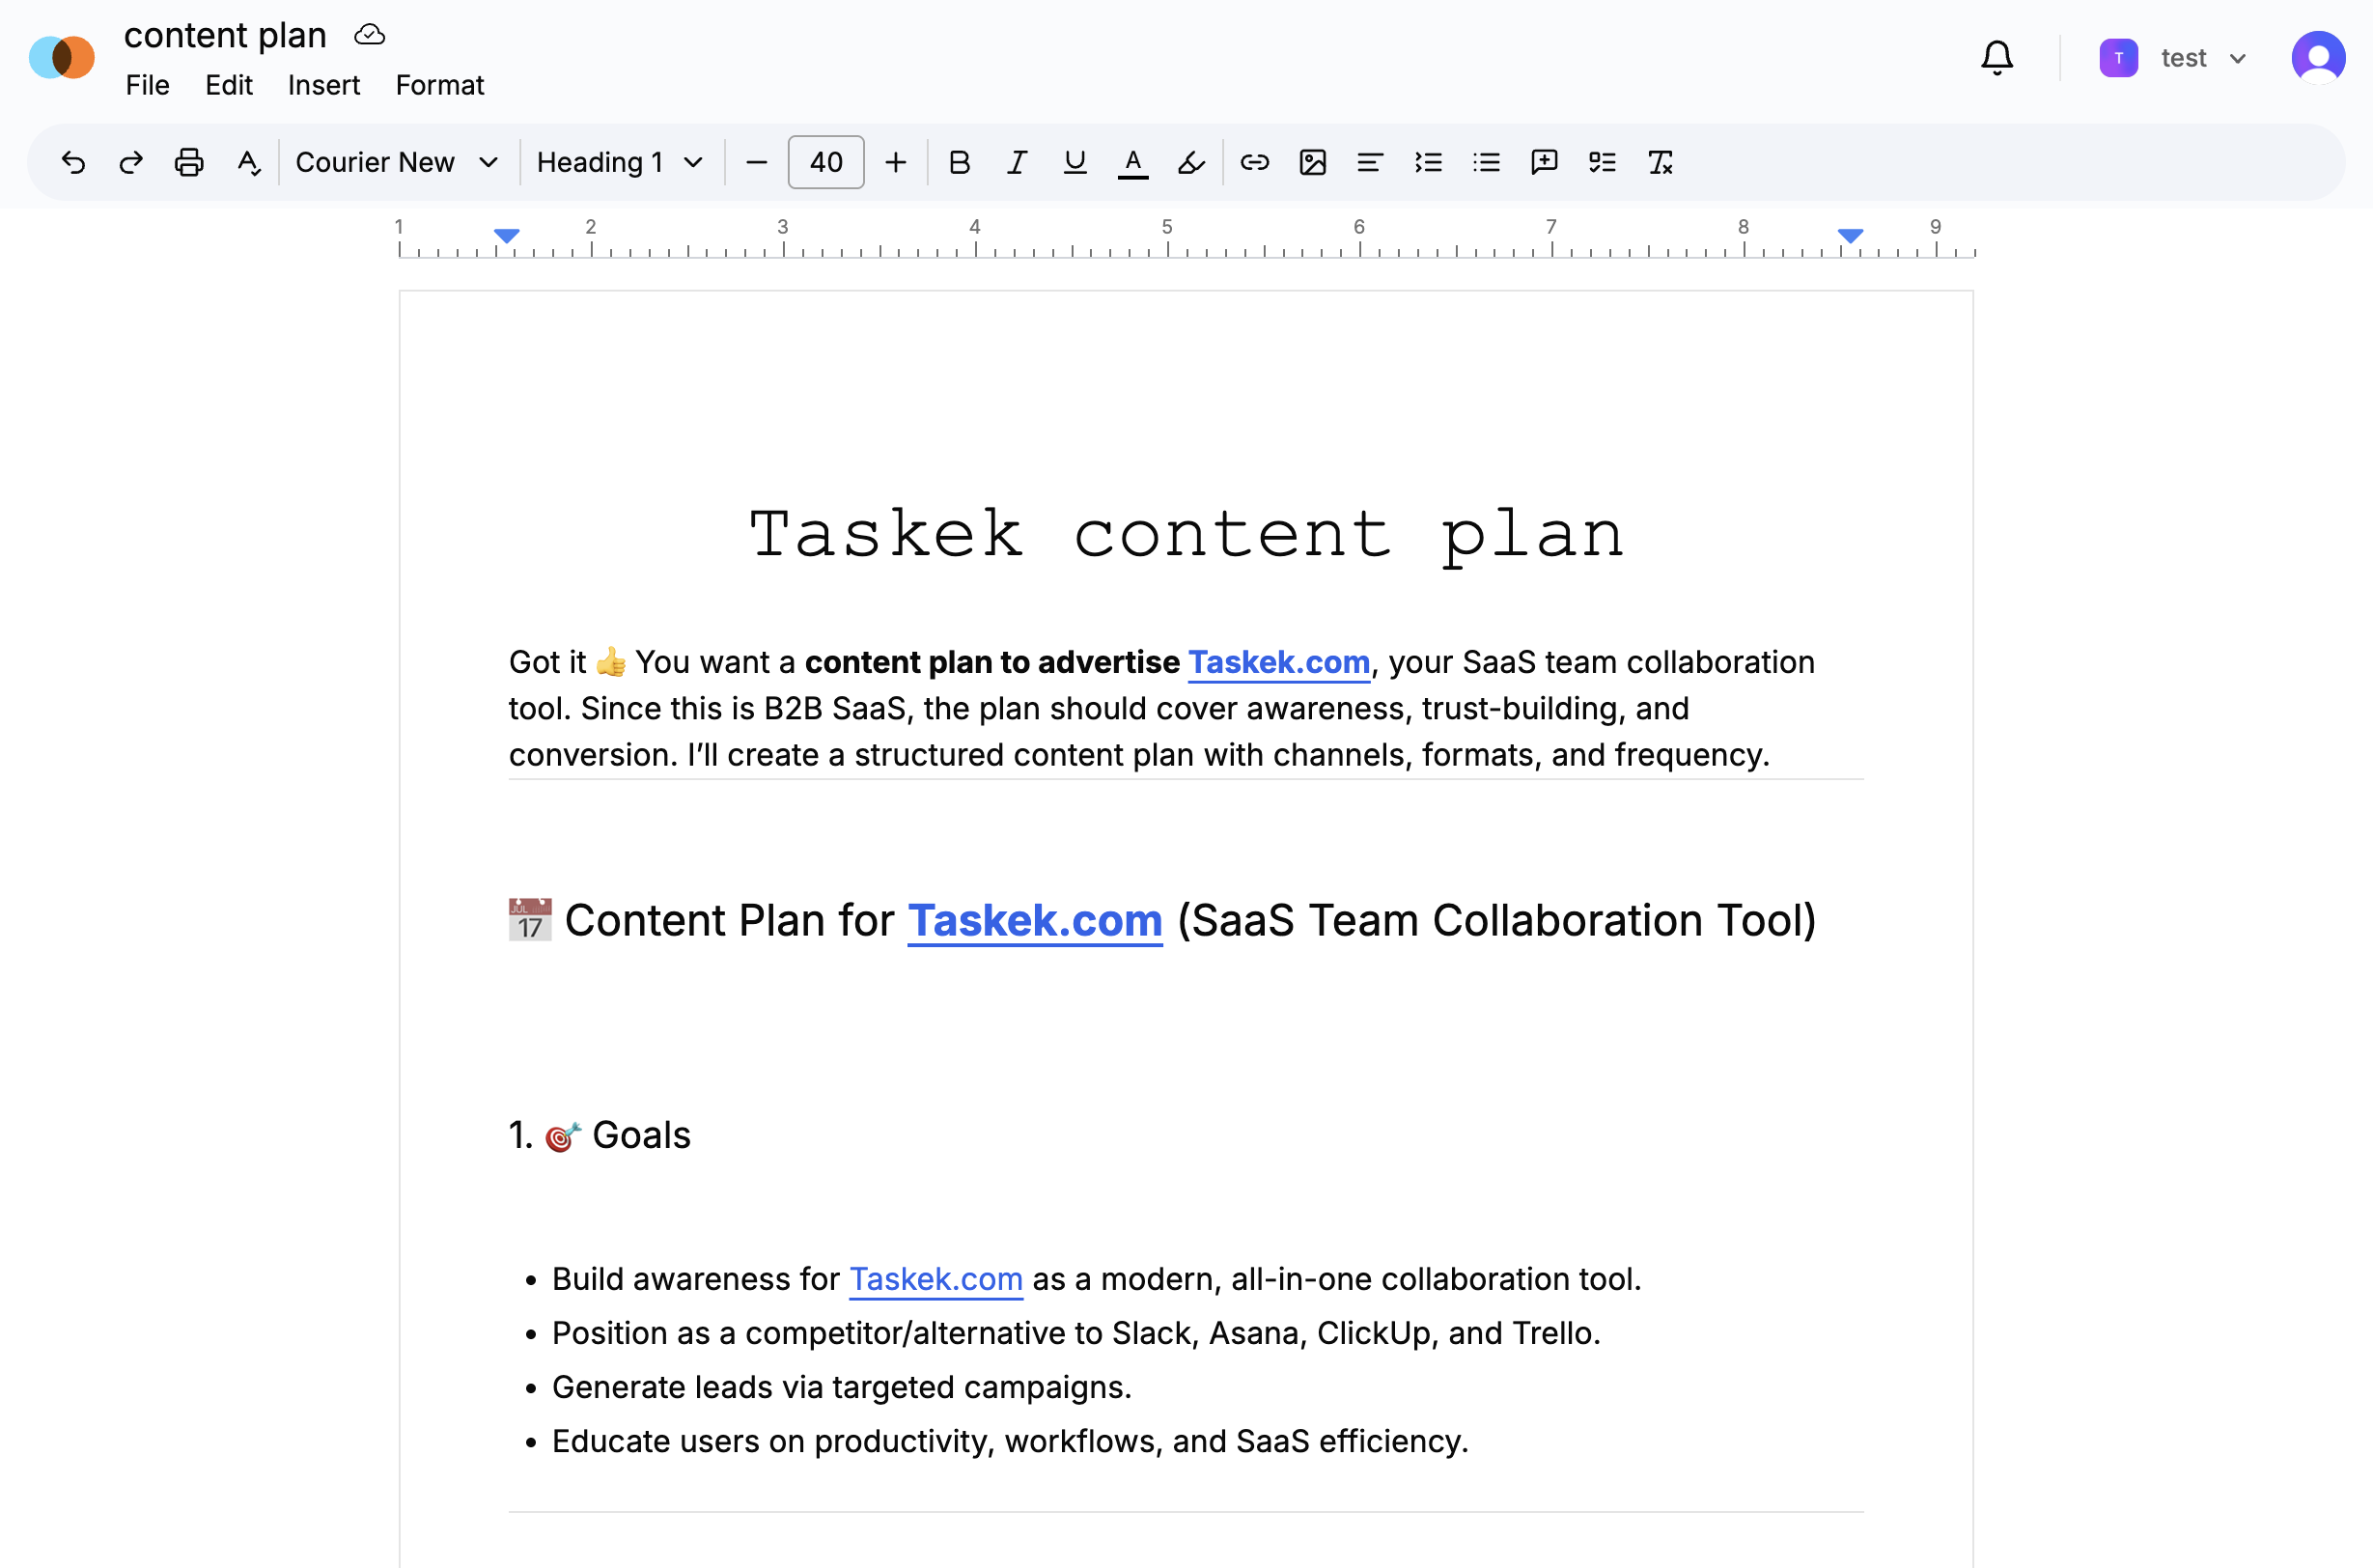
Task: Open the Insert menu
Action: 323,85
